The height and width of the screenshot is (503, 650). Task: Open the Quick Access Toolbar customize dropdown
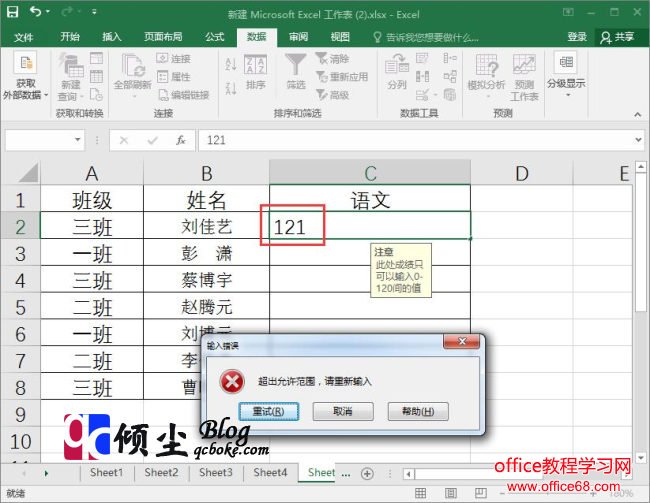(x=95, y=12)
